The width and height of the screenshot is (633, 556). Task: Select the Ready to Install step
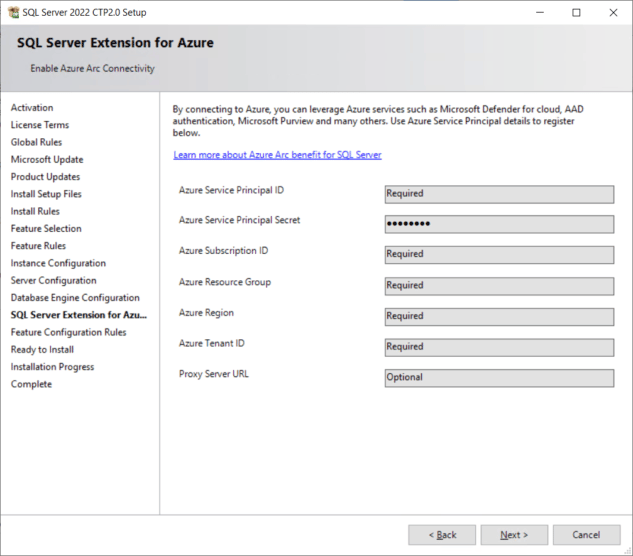click(42, 349)
